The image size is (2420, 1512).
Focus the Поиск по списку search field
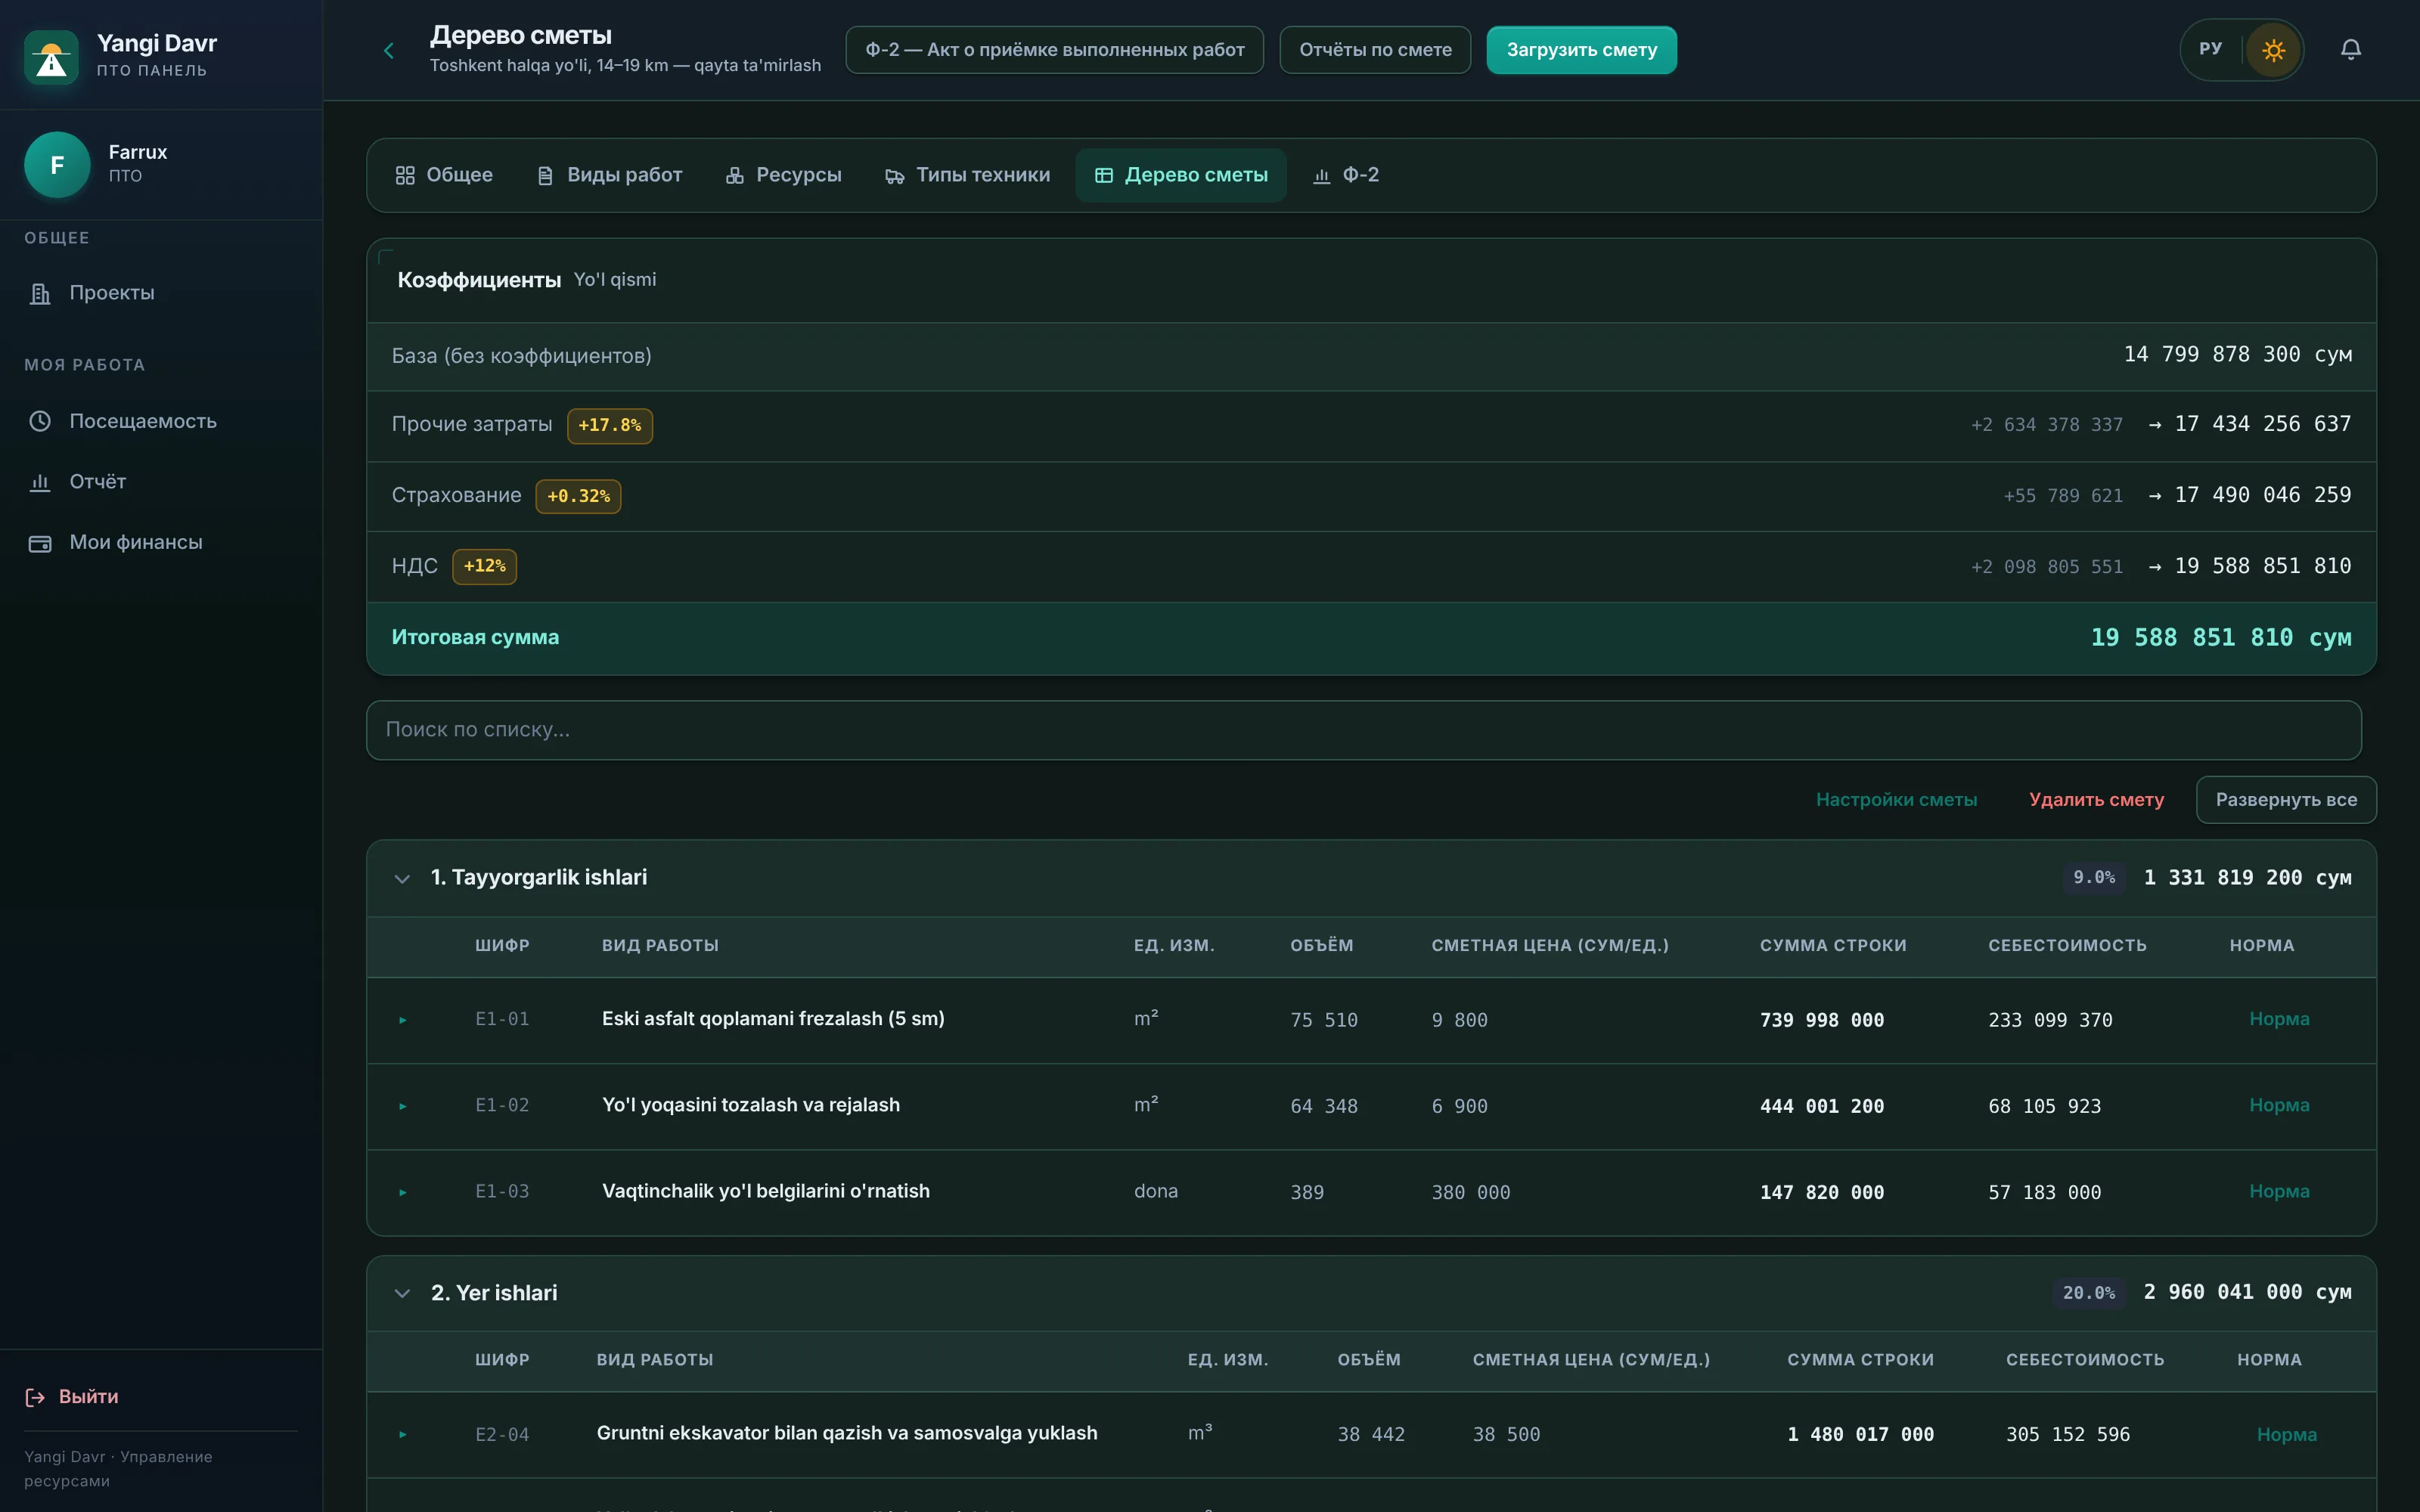1364,730
